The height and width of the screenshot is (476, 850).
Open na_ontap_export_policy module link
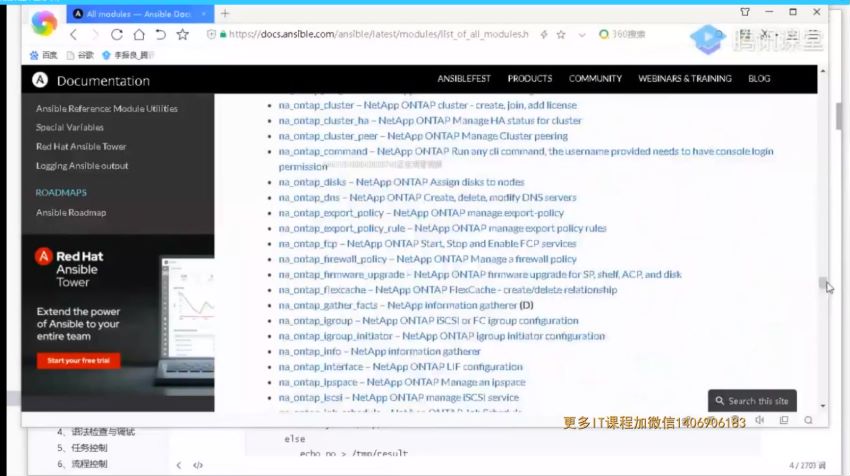point(421,213)
